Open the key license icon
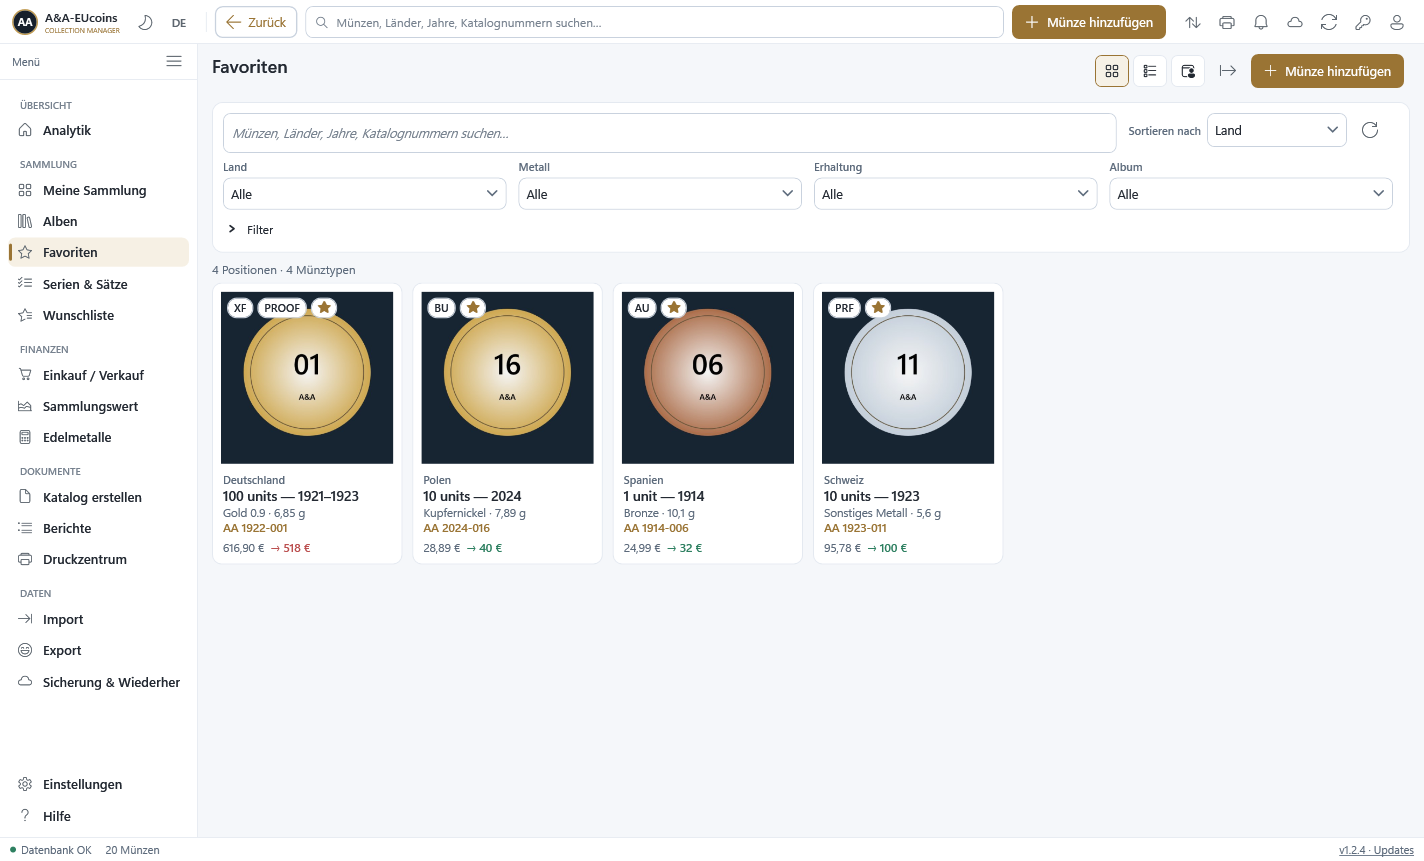Image resolution: width=1424 pixels, height=861 pixels. coord(1363,22)
